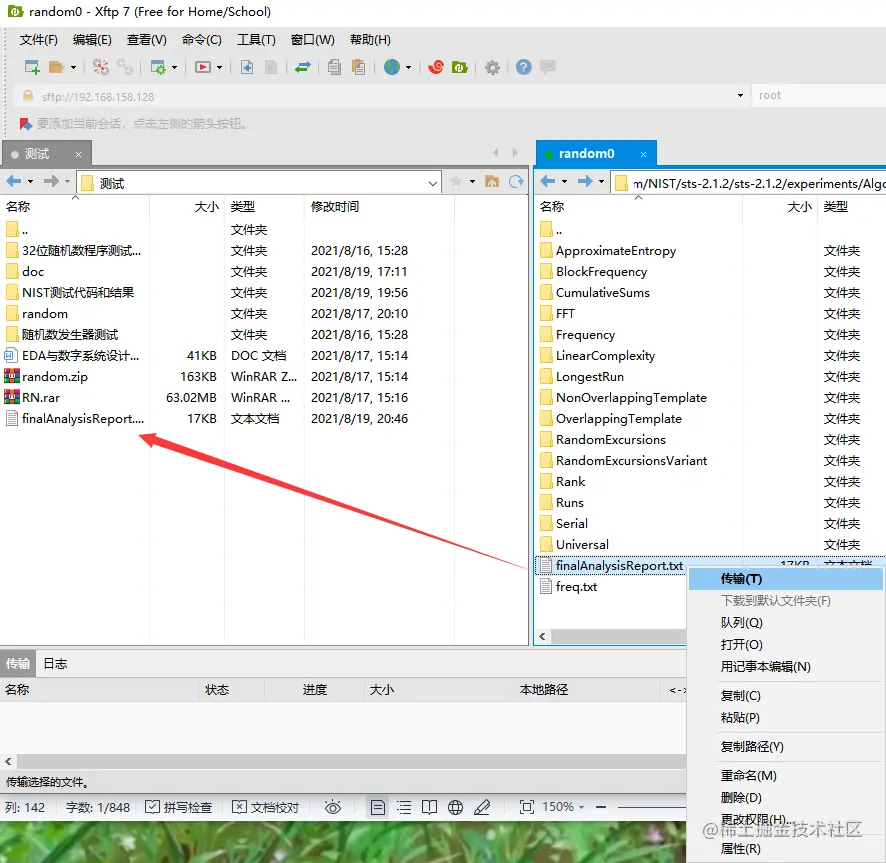This screenshot has width=886, height=863.
Task: Open the 编辑(E) menu
Action: pos(92,40)
